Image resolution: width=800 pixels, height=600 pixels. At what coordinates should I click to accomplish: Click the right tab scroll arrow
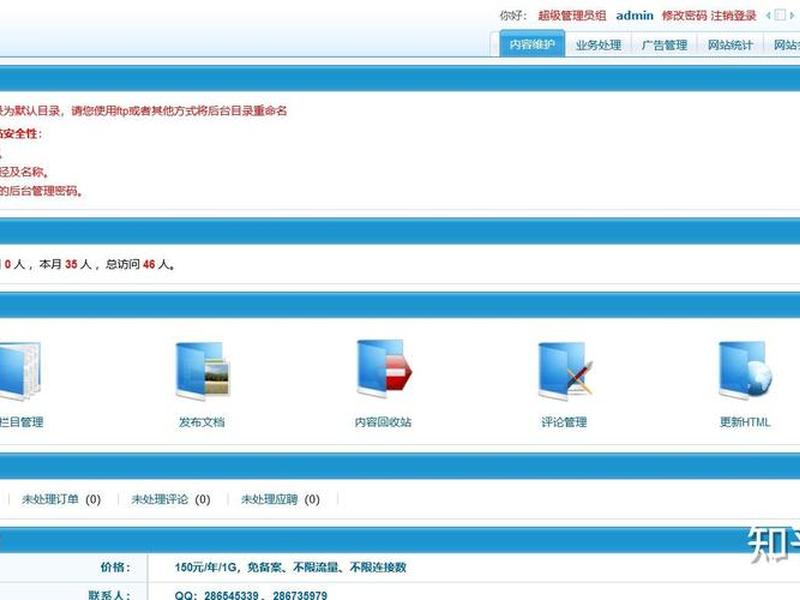(792, 15)
